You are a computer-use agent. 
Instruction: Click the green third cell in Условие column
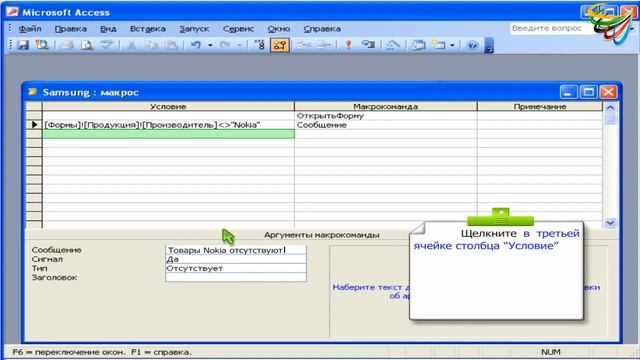tap(168, 134)
